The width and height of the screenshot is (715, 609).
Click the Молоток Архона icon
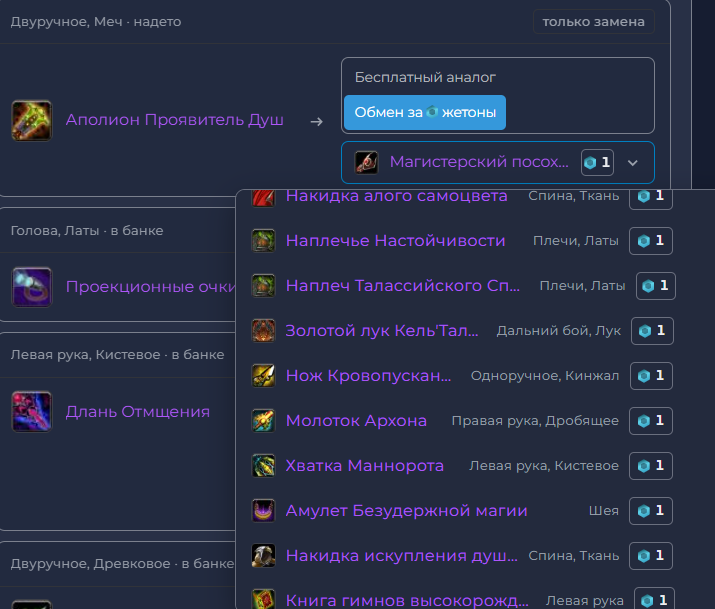[x=264, y=421]
